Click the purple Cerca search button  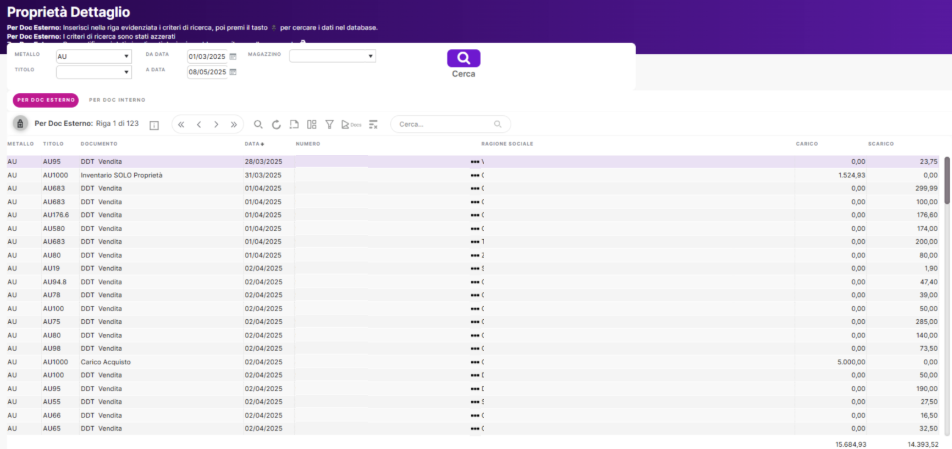pyautogui.click(x=463, y=58)
